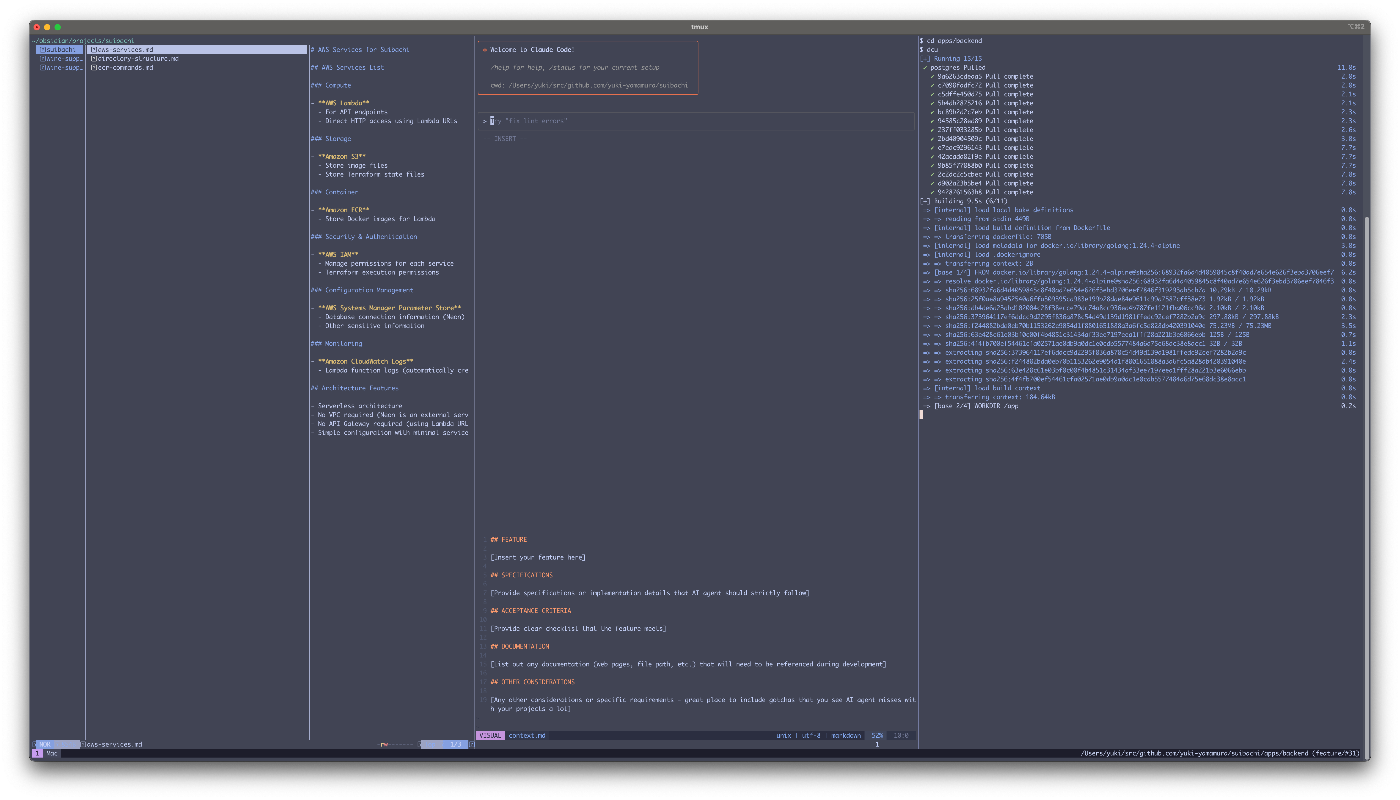
Task: Click the '## AWS Services List' heading
Action: (x=347, y=67)
